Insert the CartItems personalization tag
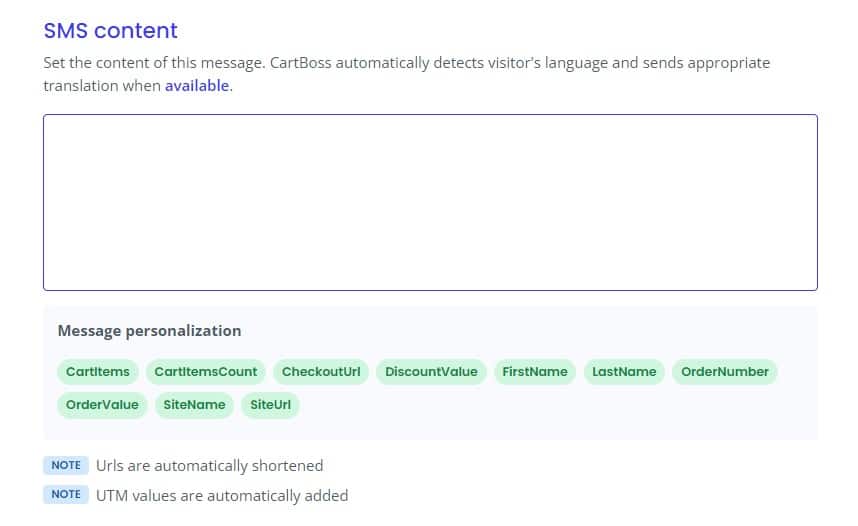The width and height of the screenshot is (858, 526). point(97,372)
